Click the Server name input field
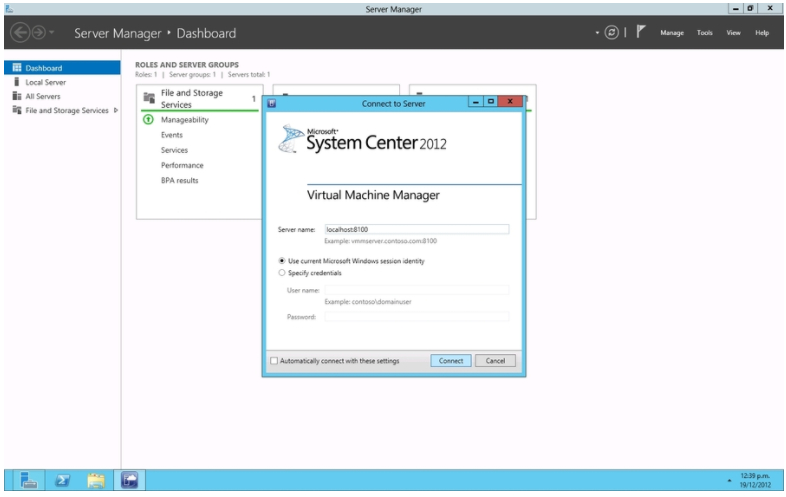The width and height of the screenshot is (786, 497). pyautogui.click(x=417, y=229)
